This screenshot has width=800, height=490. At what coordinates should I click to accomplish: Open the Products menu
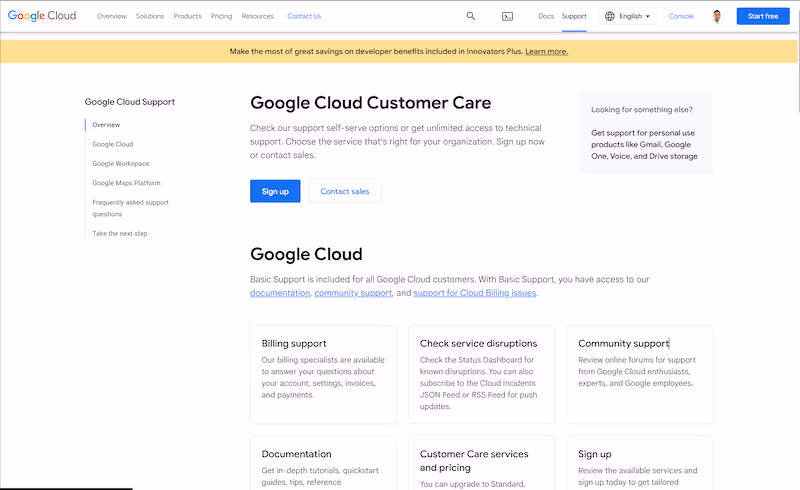click(x=187, y=16)
